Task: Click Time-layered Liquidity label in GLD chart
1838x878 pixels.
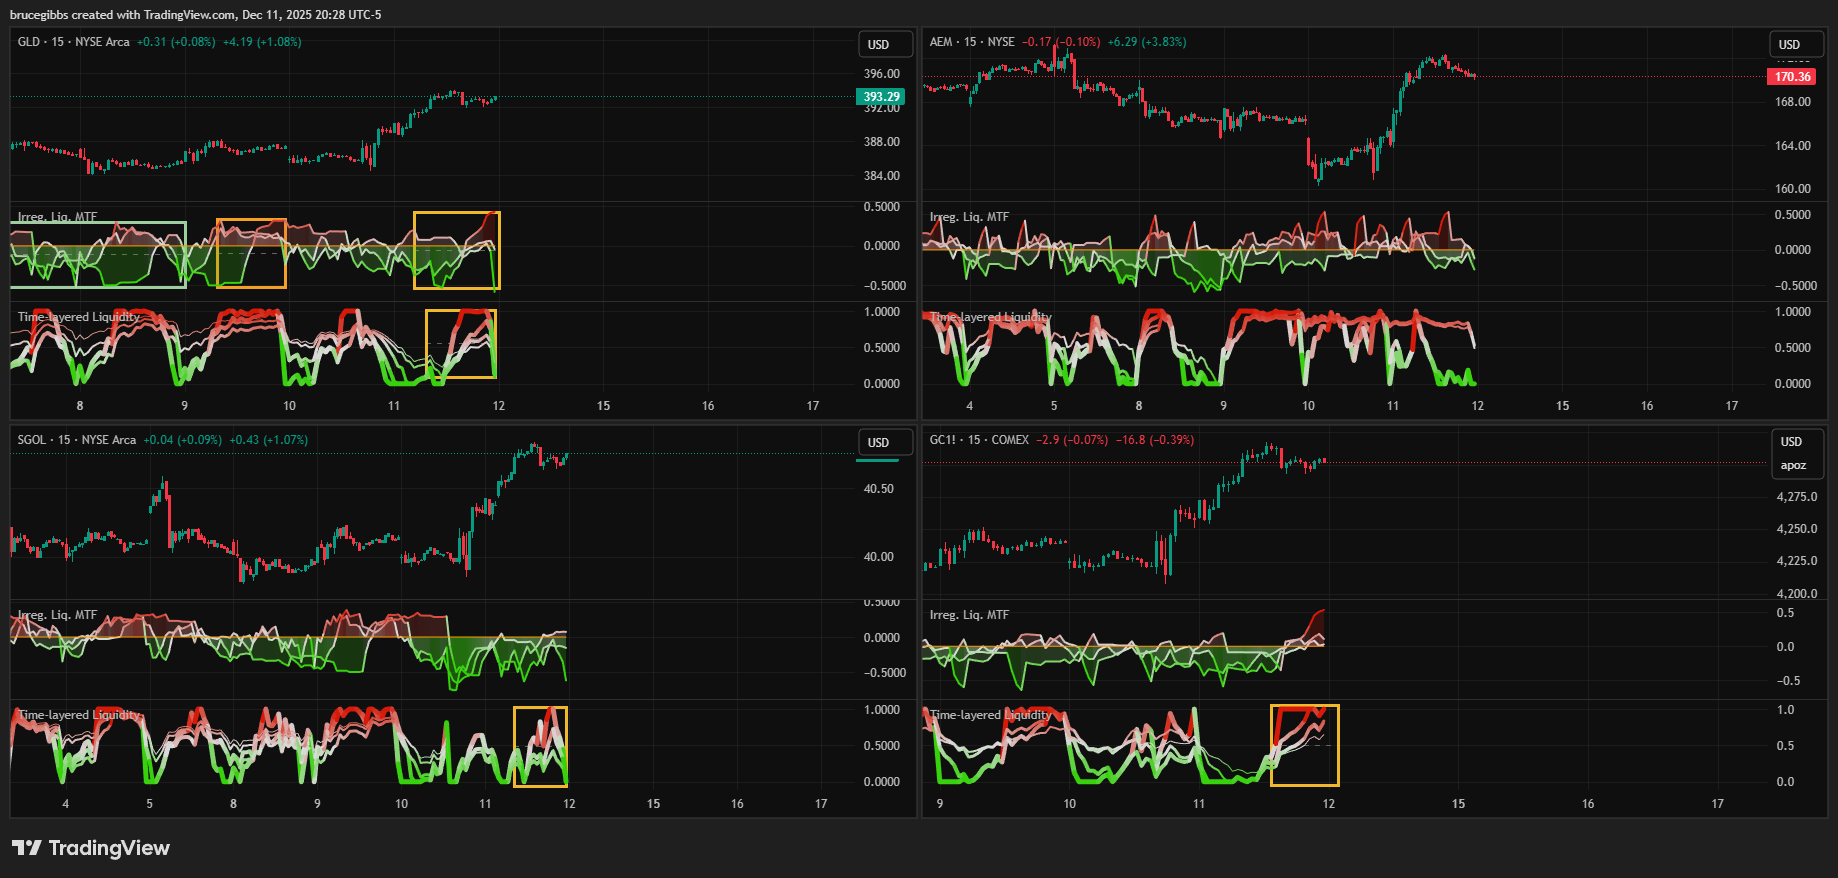Action: pyautogui.click(x=79, y=317)
